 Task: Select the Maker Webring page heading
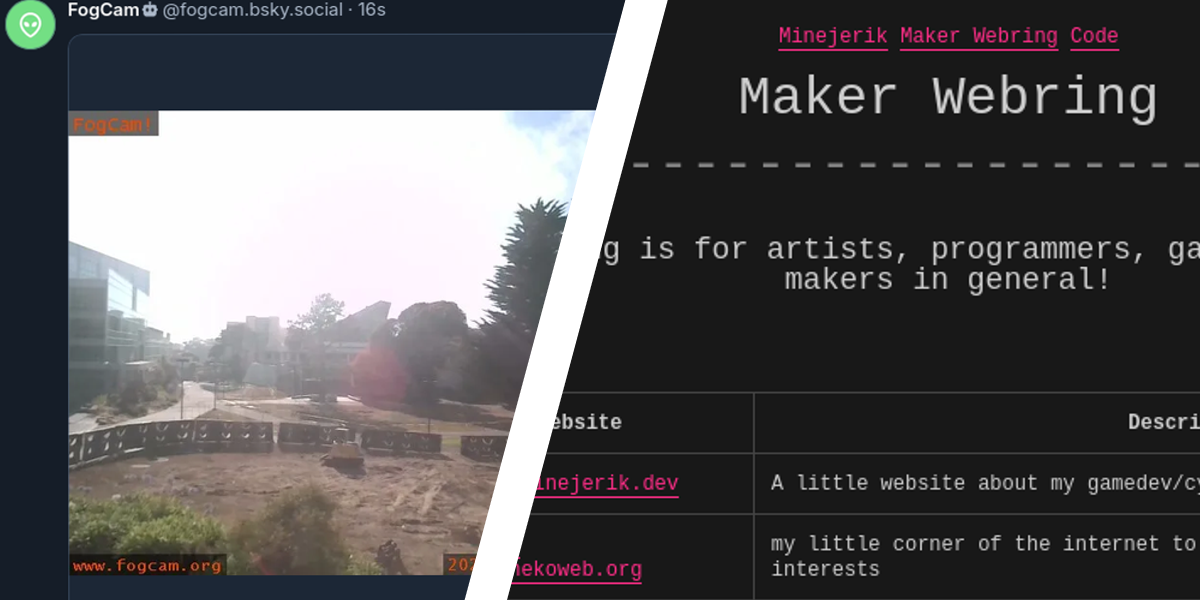tap(948, 97)
